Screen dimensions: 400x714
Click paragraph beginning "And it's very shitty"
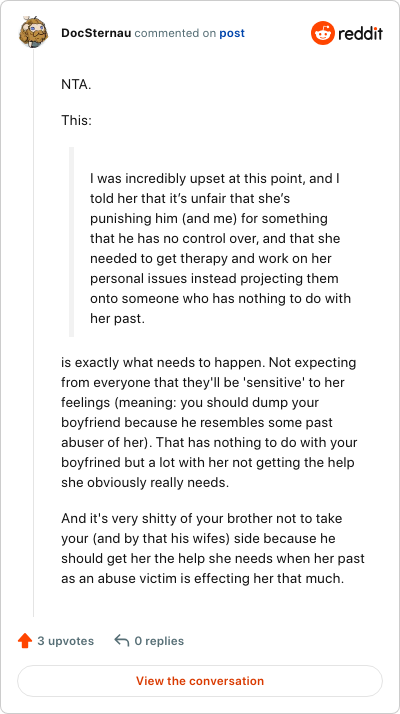point(213,549)
